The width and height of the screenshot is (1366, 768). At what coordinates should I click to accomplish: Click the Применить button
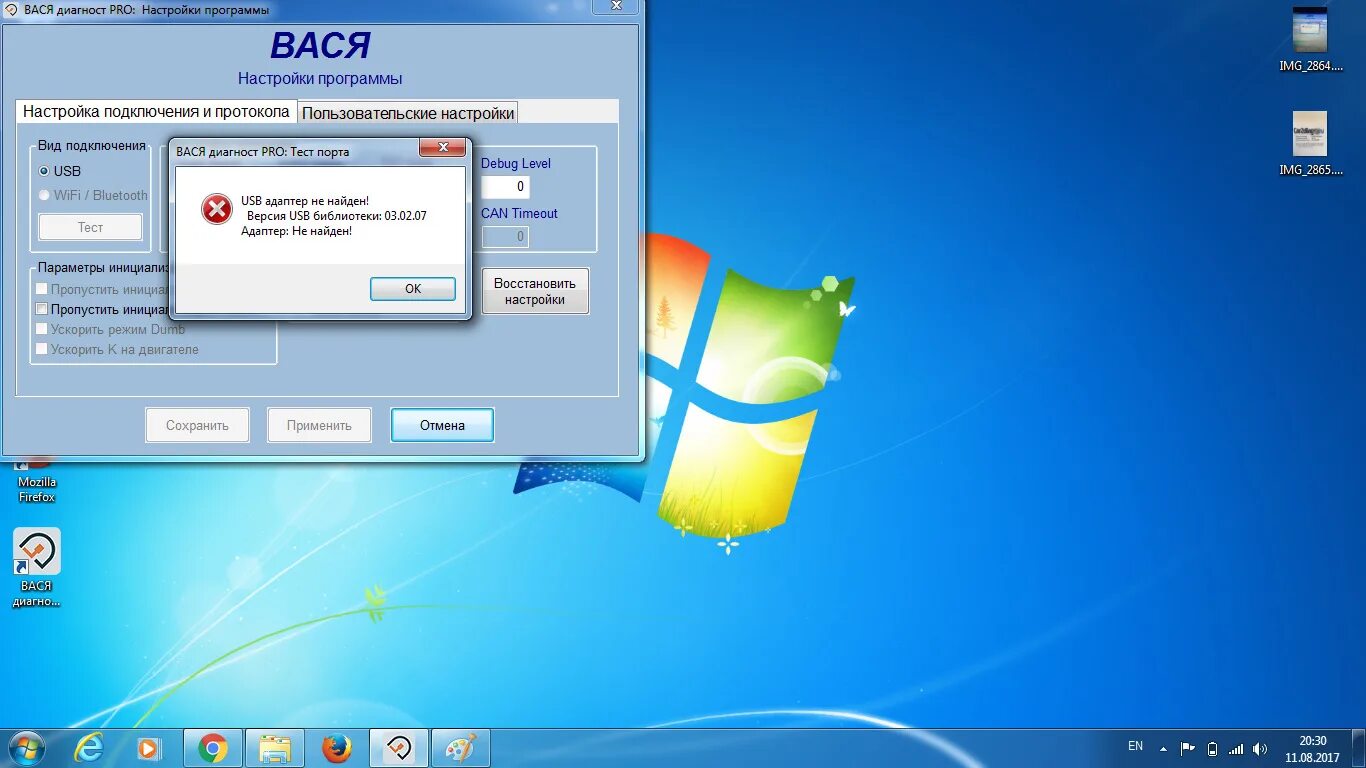[x=319, y=425]
